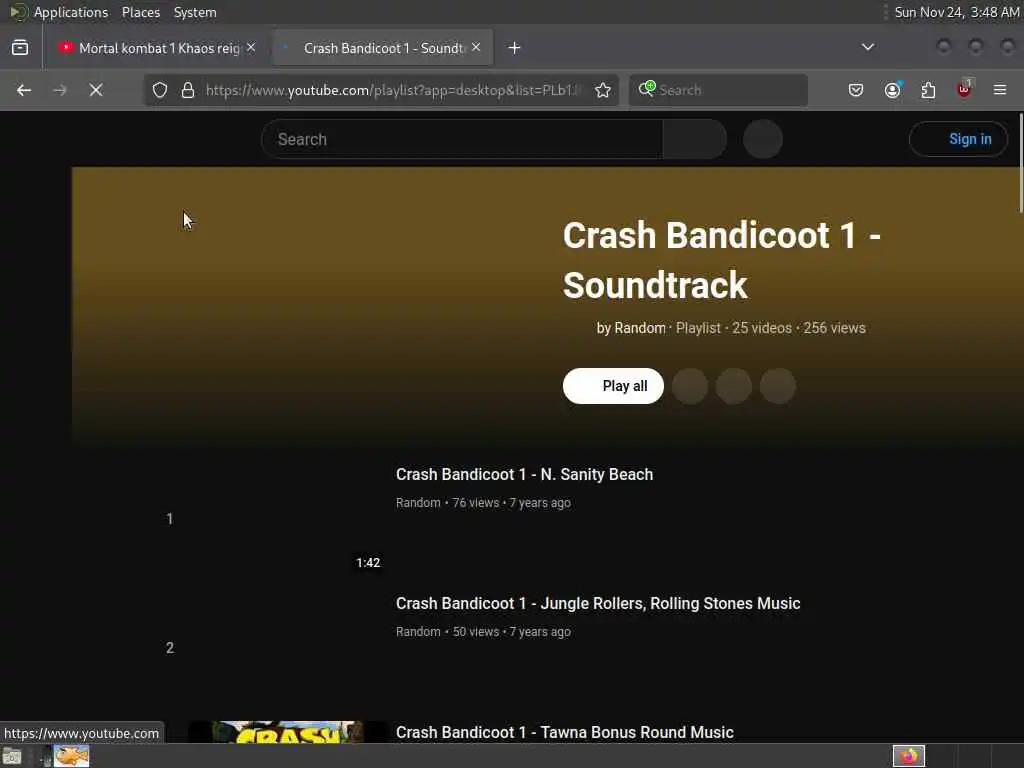Open Crash Bandicoot 1 - N. Sanity Beach video
Screen dimensions: 1024x768
click(x=524, y=474)
